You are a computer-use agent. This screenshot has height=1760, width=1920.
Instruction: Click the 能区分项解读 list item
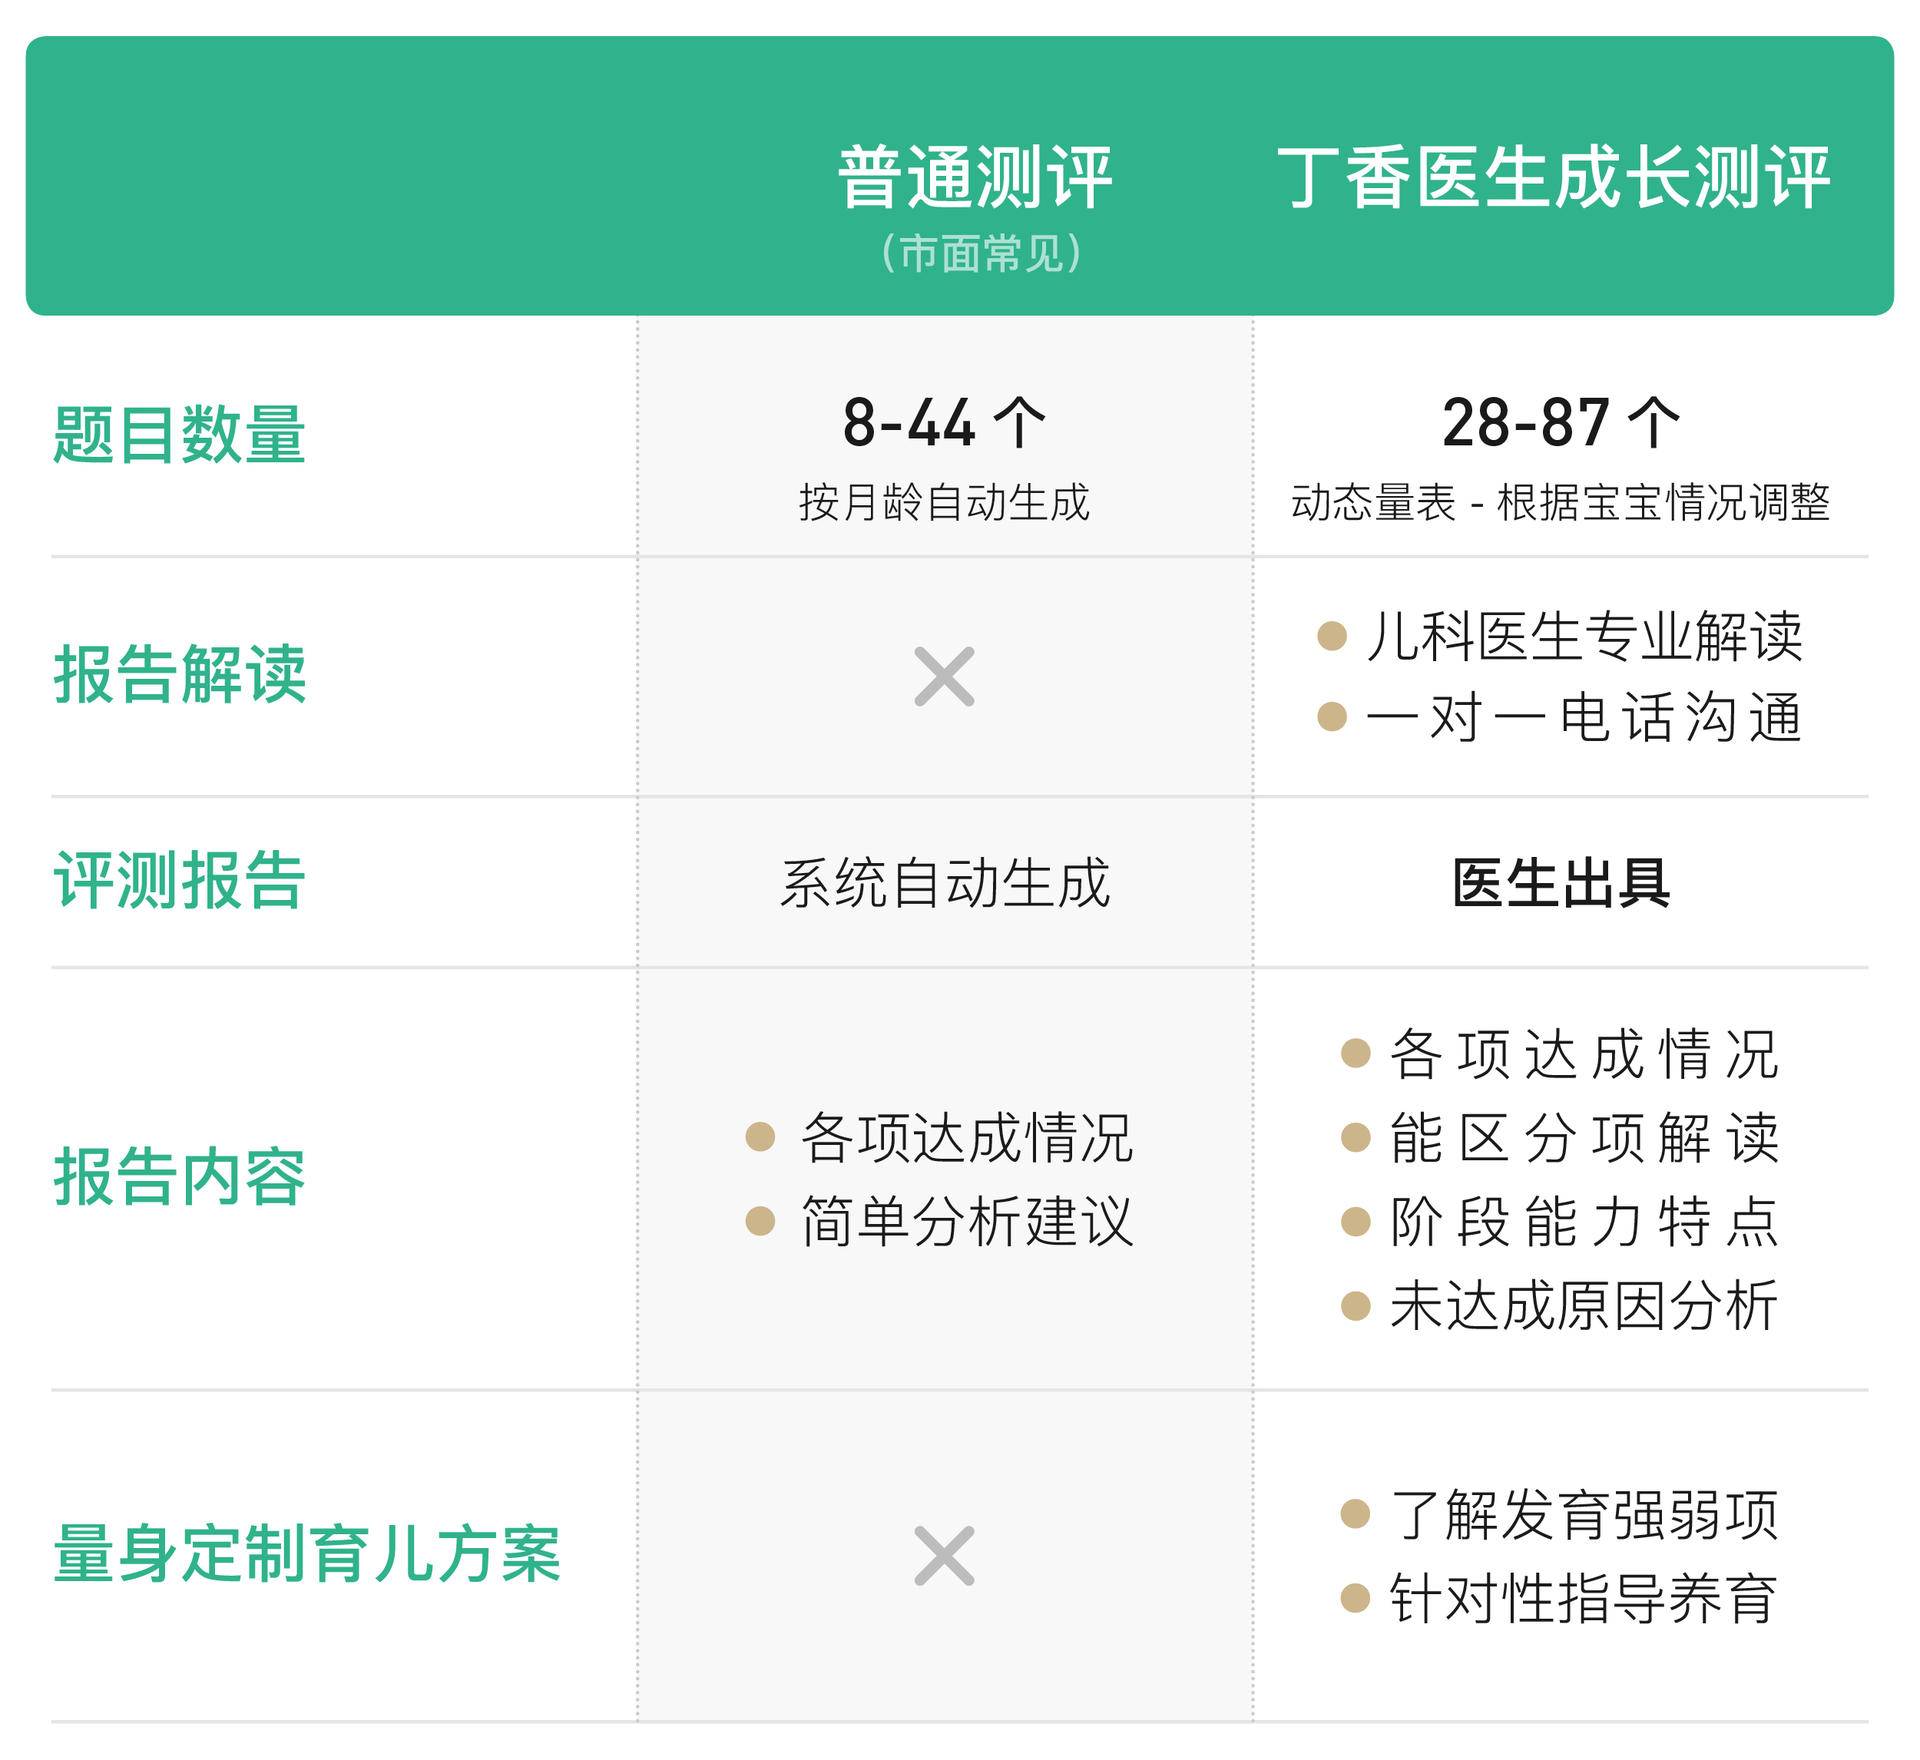[1584, 1138]
